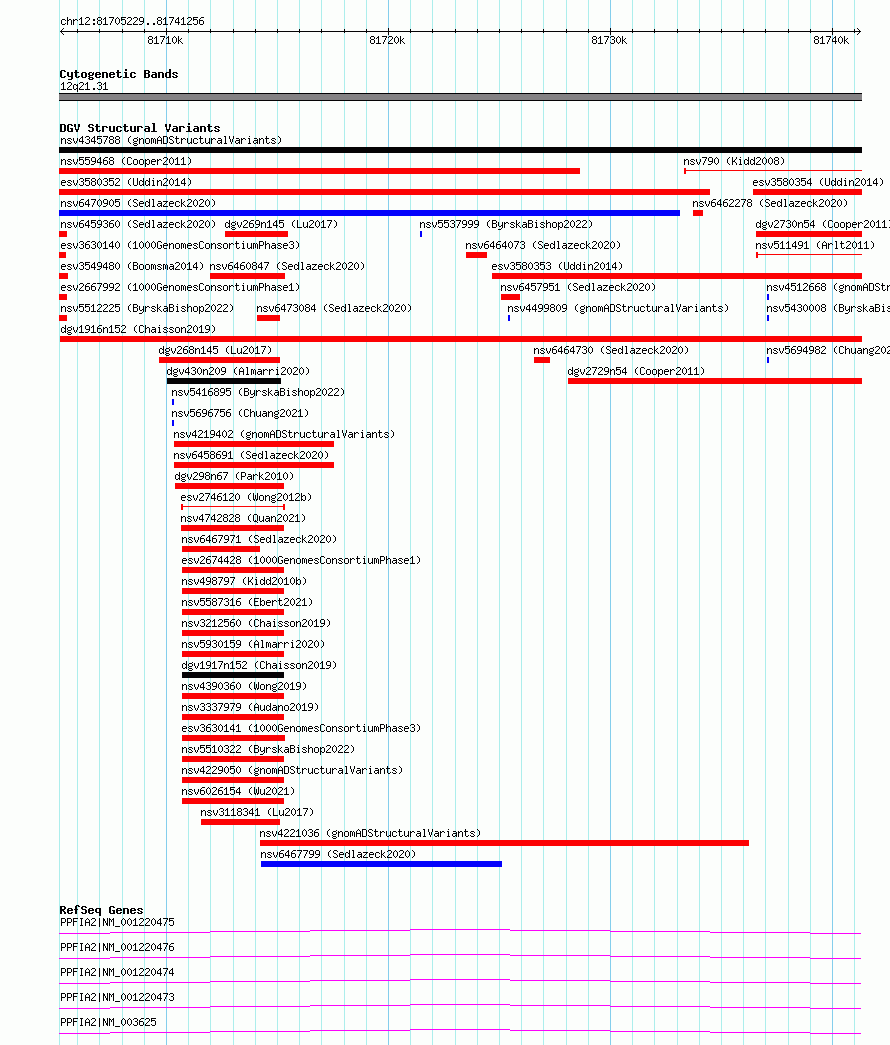Select the blue nsv6470905 (Sedlazeck2020) bar
This screenshot has height=1045, width=890.
point(369,213)
